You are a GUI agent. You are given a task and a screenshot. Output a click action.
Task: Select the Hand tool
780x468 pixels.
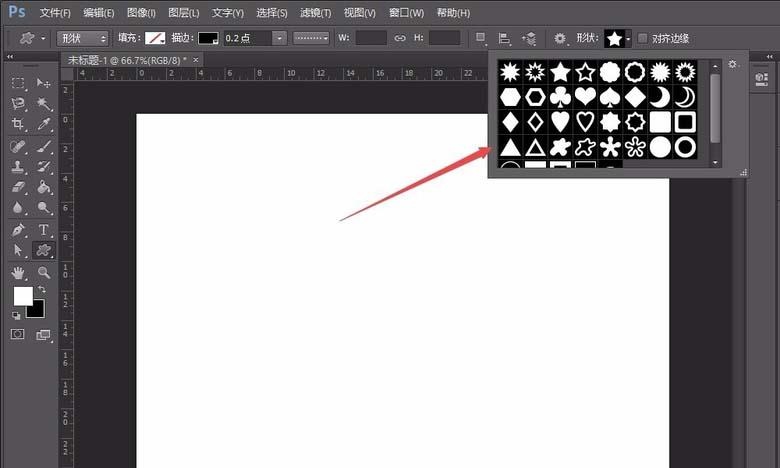click(18, 273)
